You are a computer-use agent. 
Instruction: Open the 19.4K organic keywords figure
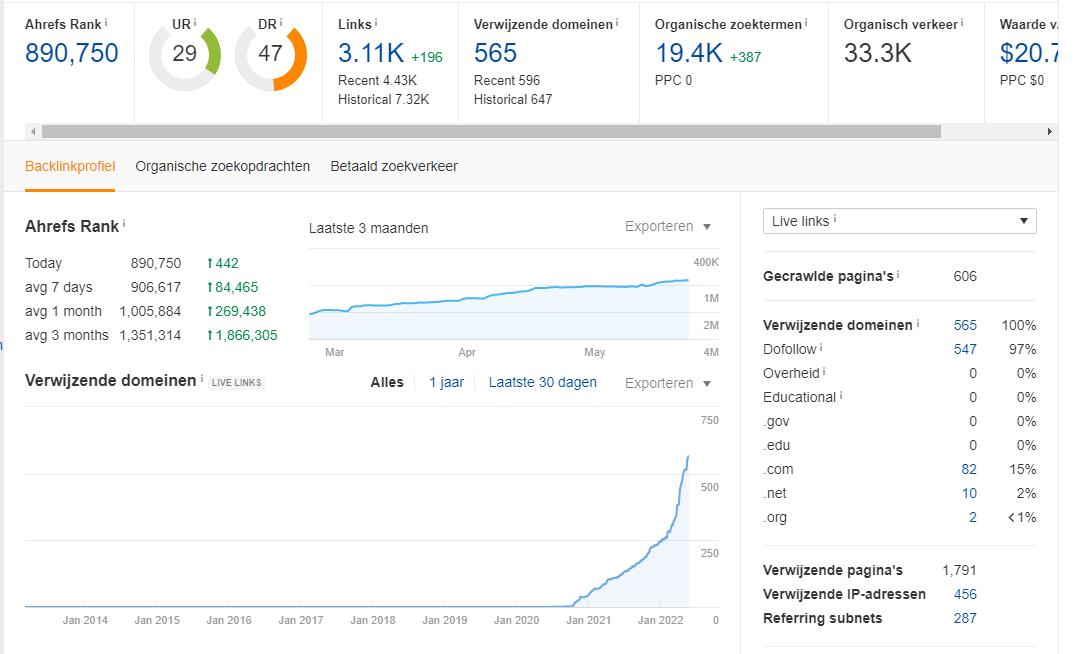(689, 53)
